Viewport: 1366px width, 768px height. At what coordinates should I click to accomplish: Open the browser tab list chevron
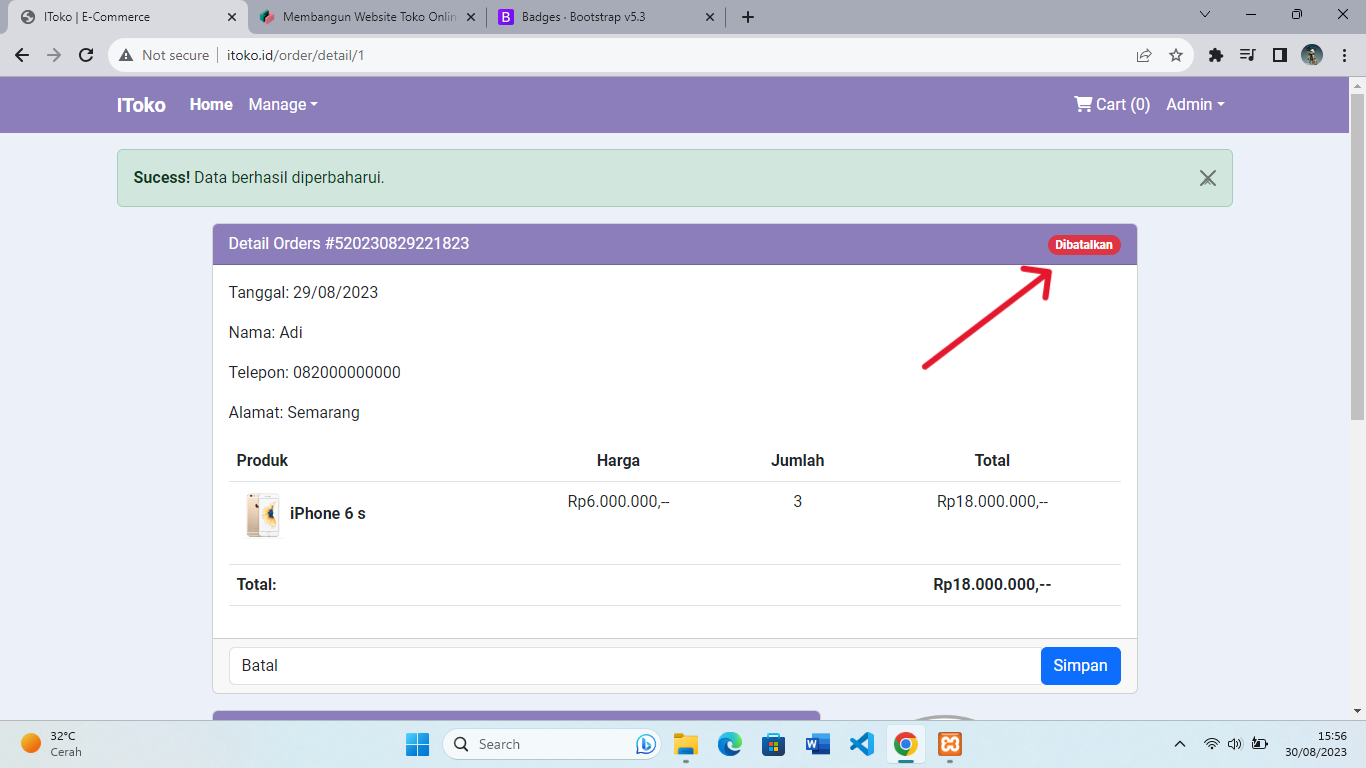(x=1205, y=16)
